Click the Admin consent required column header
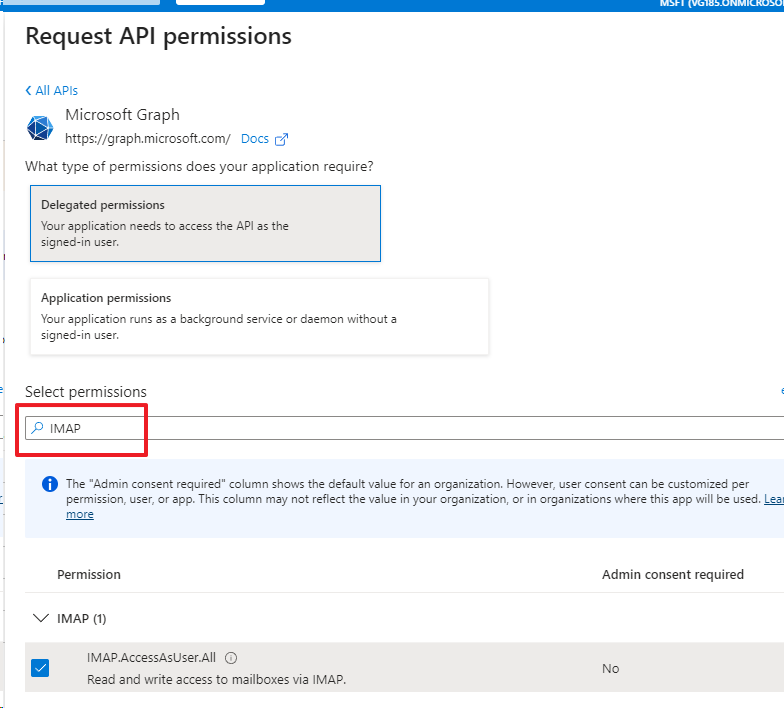Screen dimensions: 784x708 672,574
